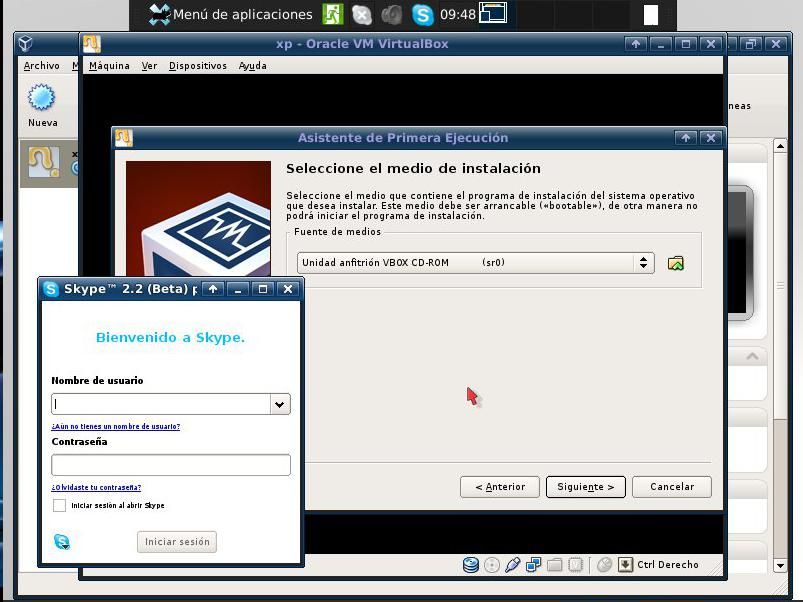Click the shared folders status icon
This screenshot has height=602, width=803.
[554, 565]
